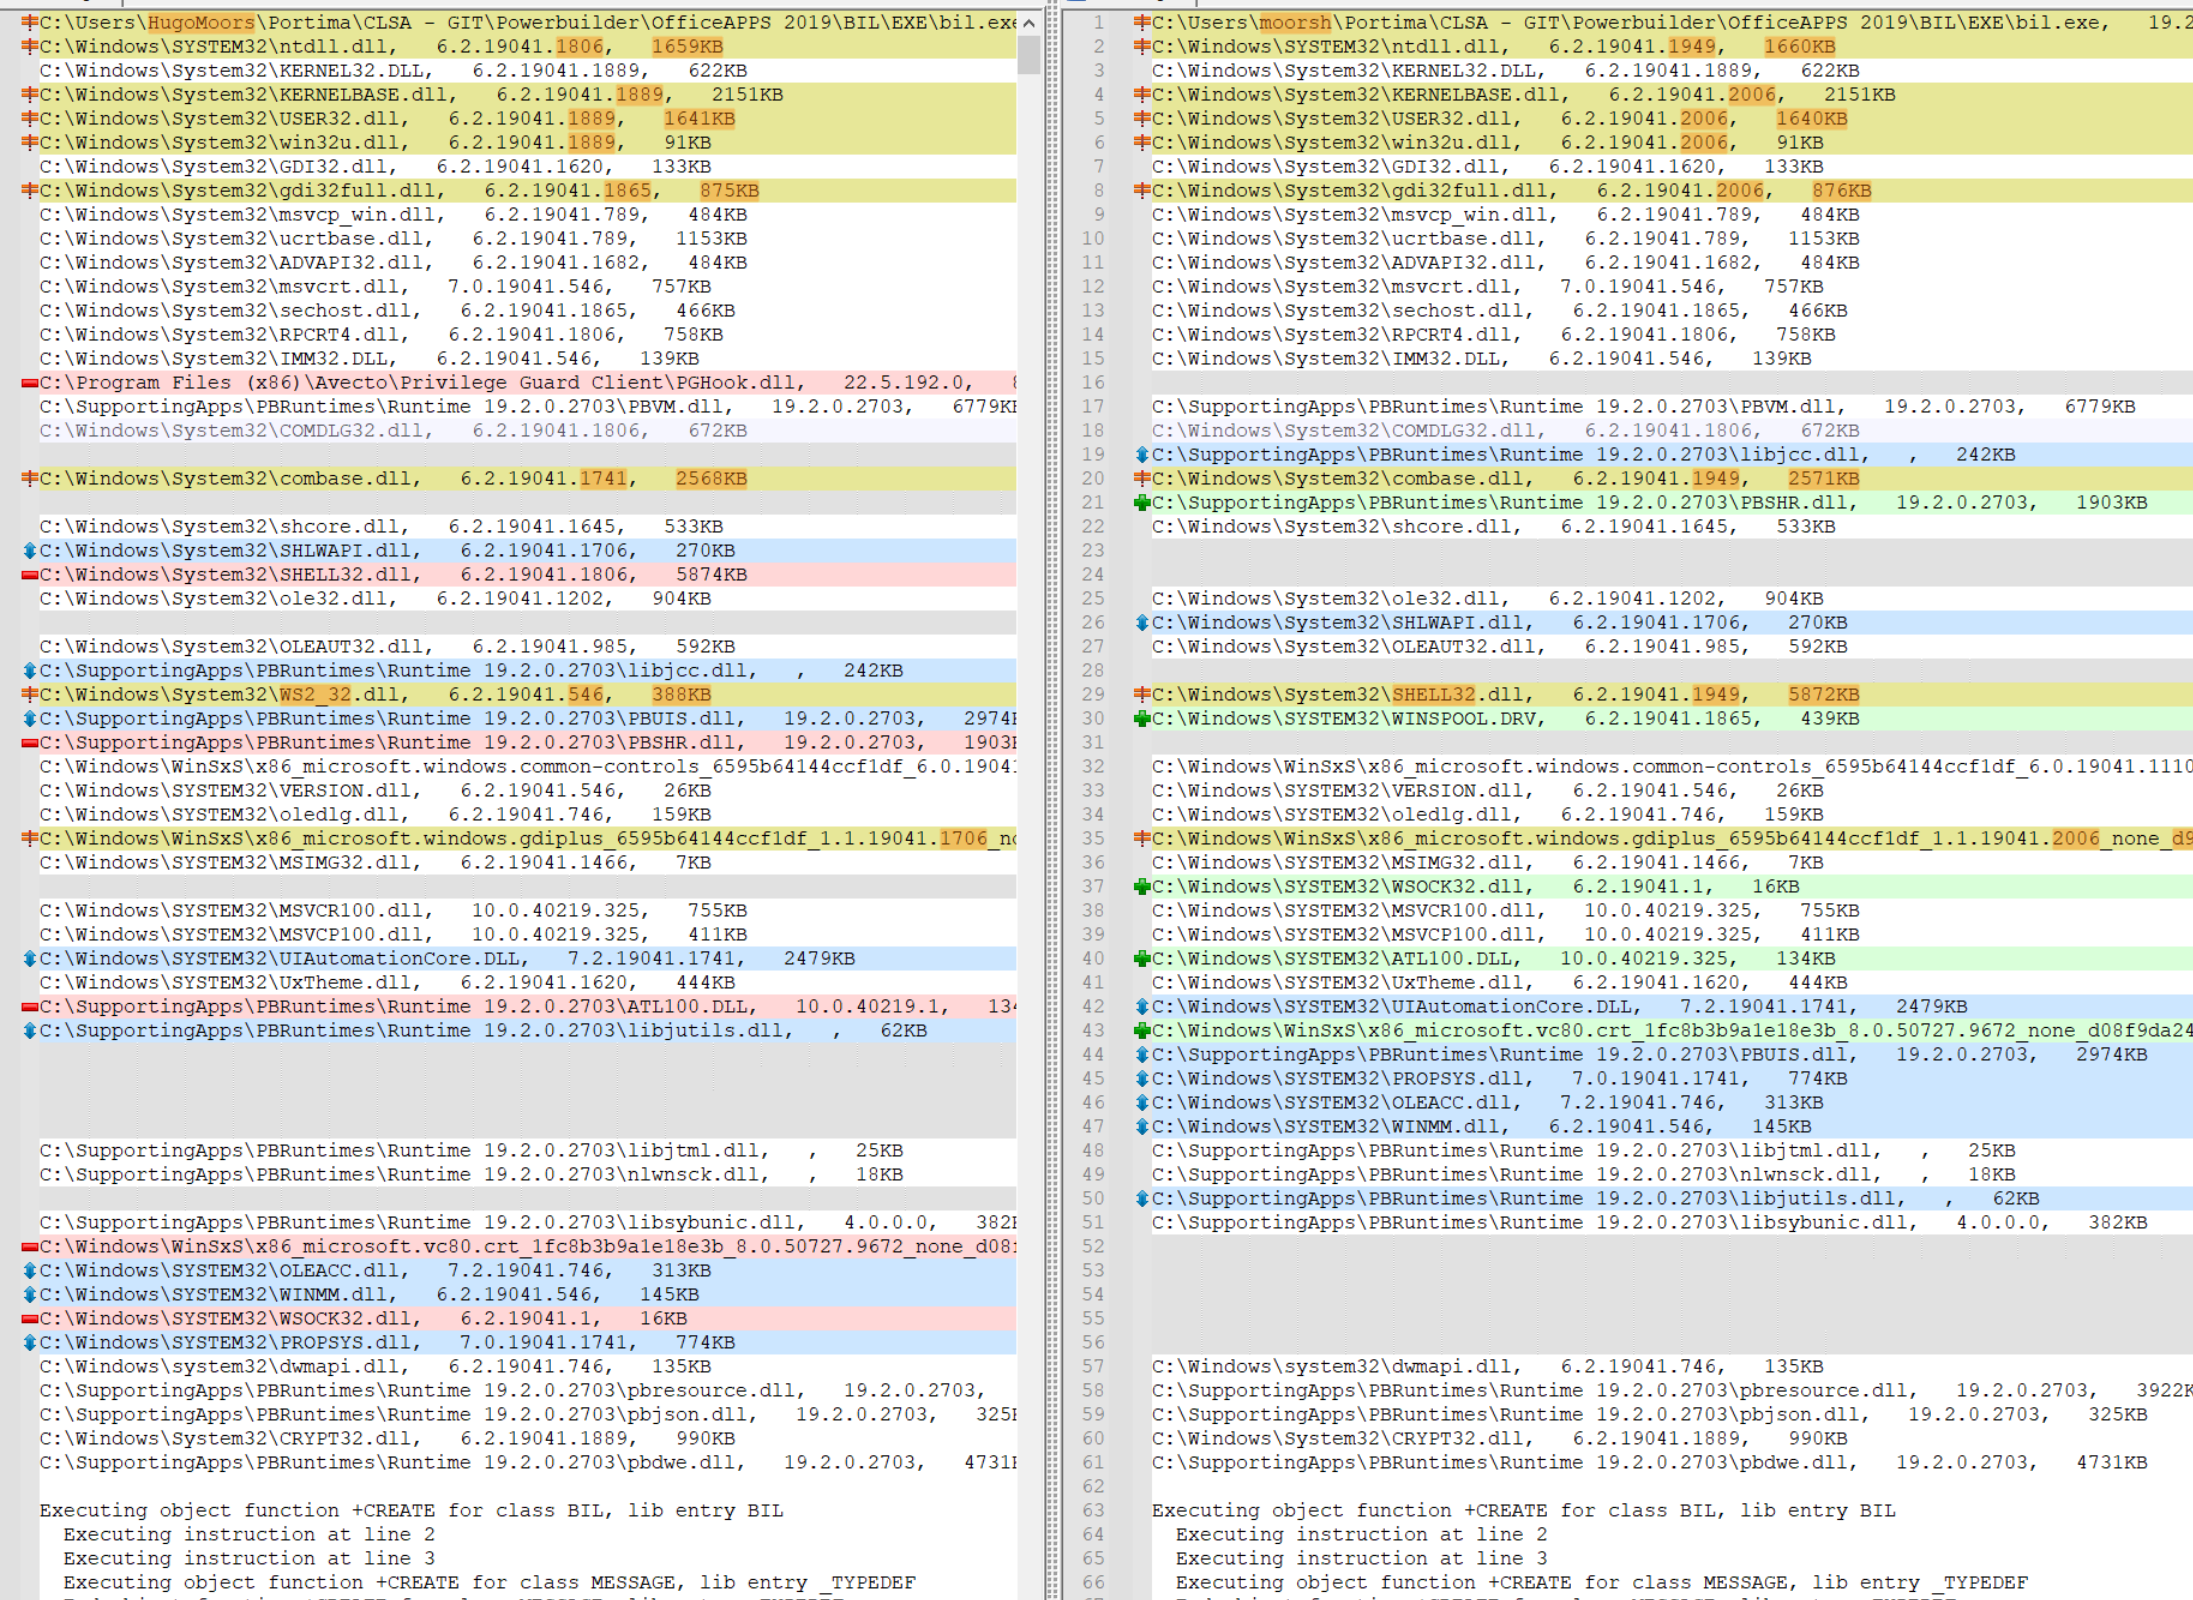This screenshot has height=1600, width=2193.
Task: Click green added marker on PBSHR.dll line 21
Action: click(x=1142, y=503)
